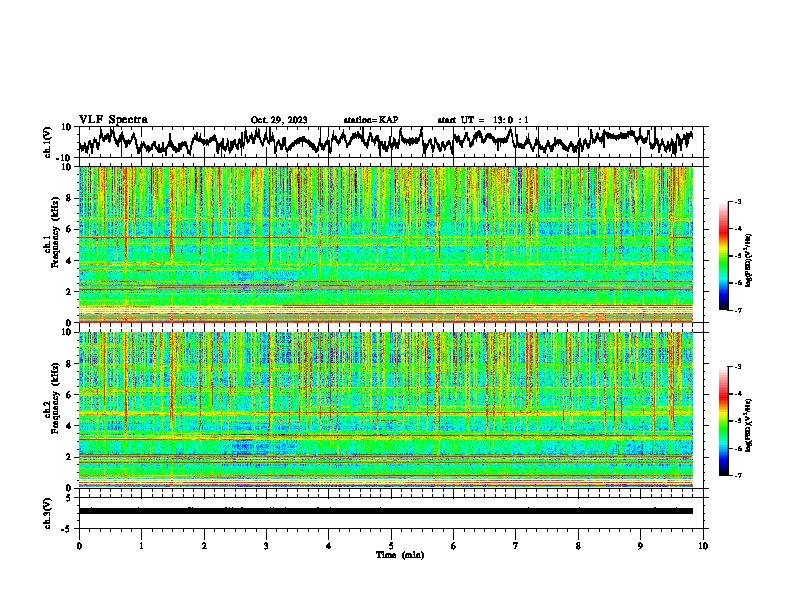The image size is (792, 612).
Task: Click the "VLF Spectra" plot title
Action: [113, 120]
